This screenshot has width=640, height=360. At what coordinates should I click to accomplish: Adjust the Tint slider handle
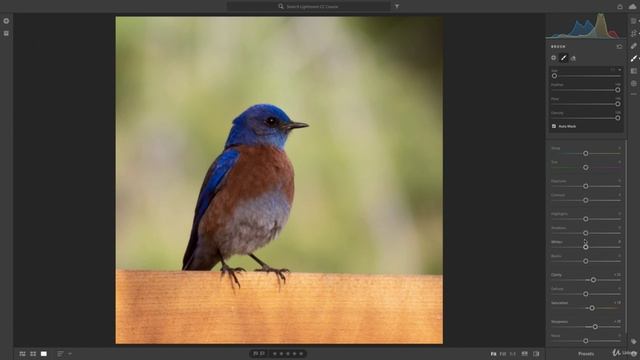[x=586, y=167]
